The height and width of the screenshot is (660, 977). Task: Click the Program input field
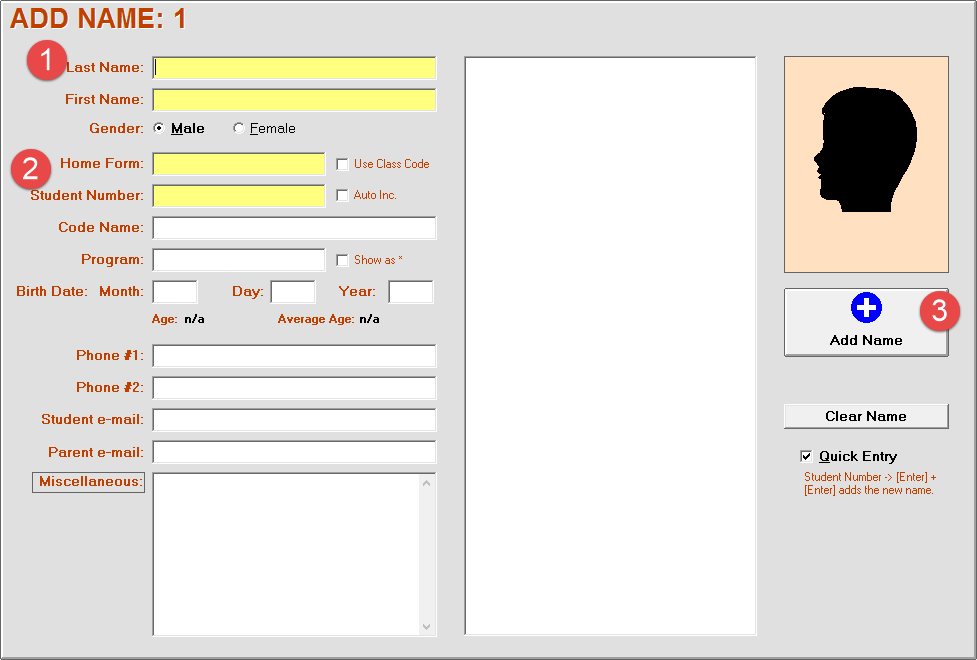click(x=239, y=260)
